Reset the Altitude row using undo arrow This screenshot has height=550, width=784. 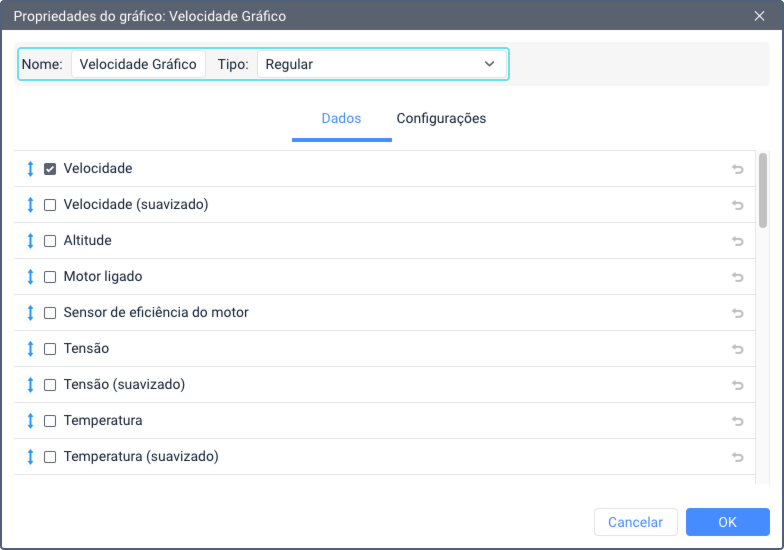tap(738, 241)
